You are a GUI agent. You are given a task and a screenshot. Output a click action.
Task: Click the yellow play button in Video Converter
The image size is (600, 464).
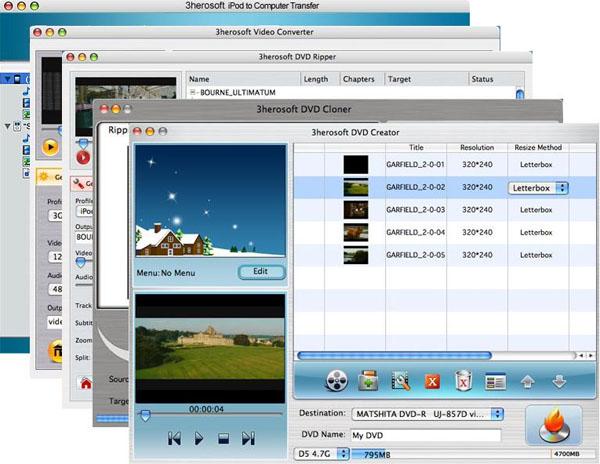pyautogui.click(x=51, y=147)
